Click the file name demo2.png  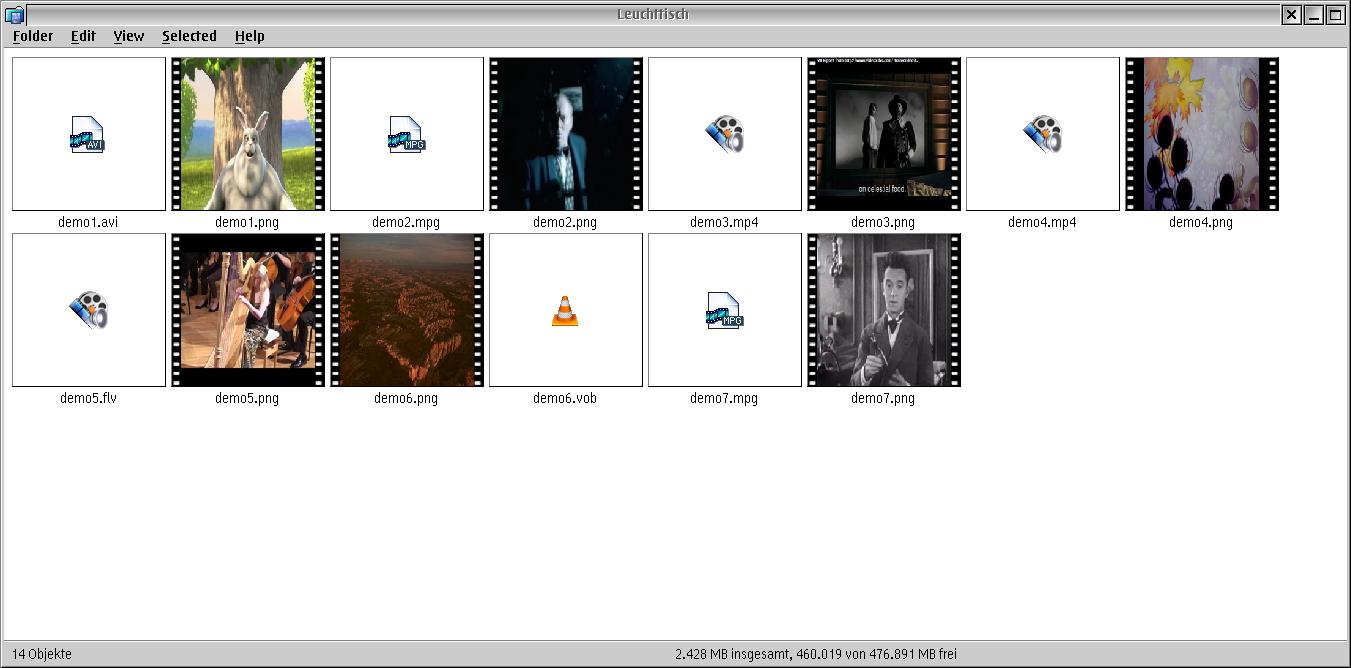[x=565, y=222]
